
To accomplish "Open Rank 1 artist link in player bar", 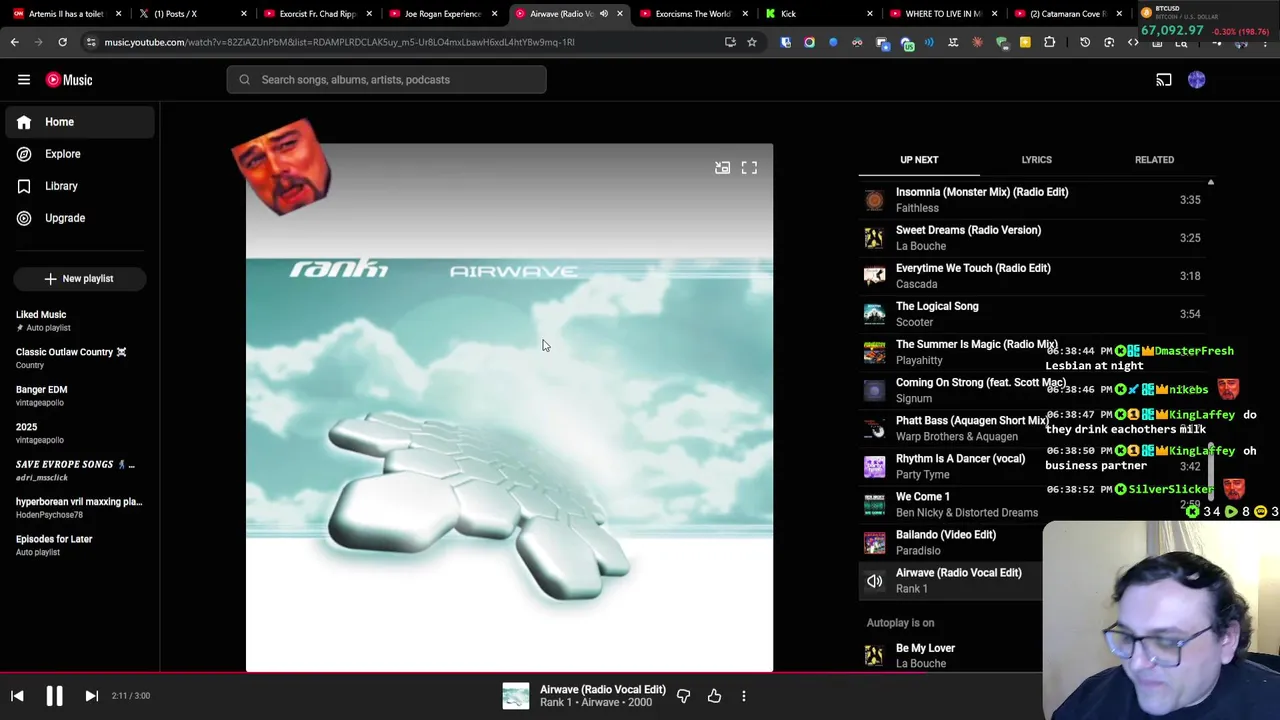I will [x=554, y=703].
